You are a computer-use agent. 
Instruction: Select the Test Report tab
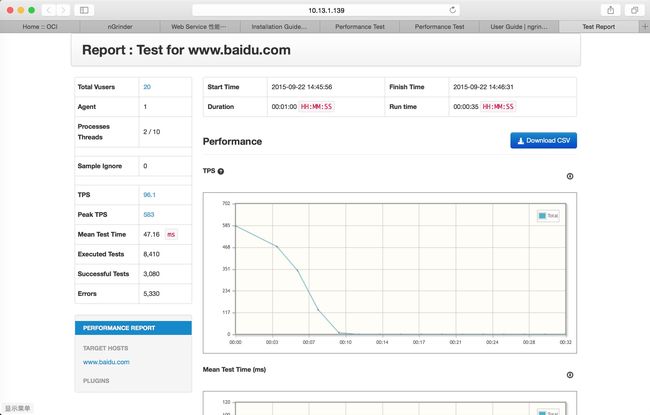tap(599, 27)
